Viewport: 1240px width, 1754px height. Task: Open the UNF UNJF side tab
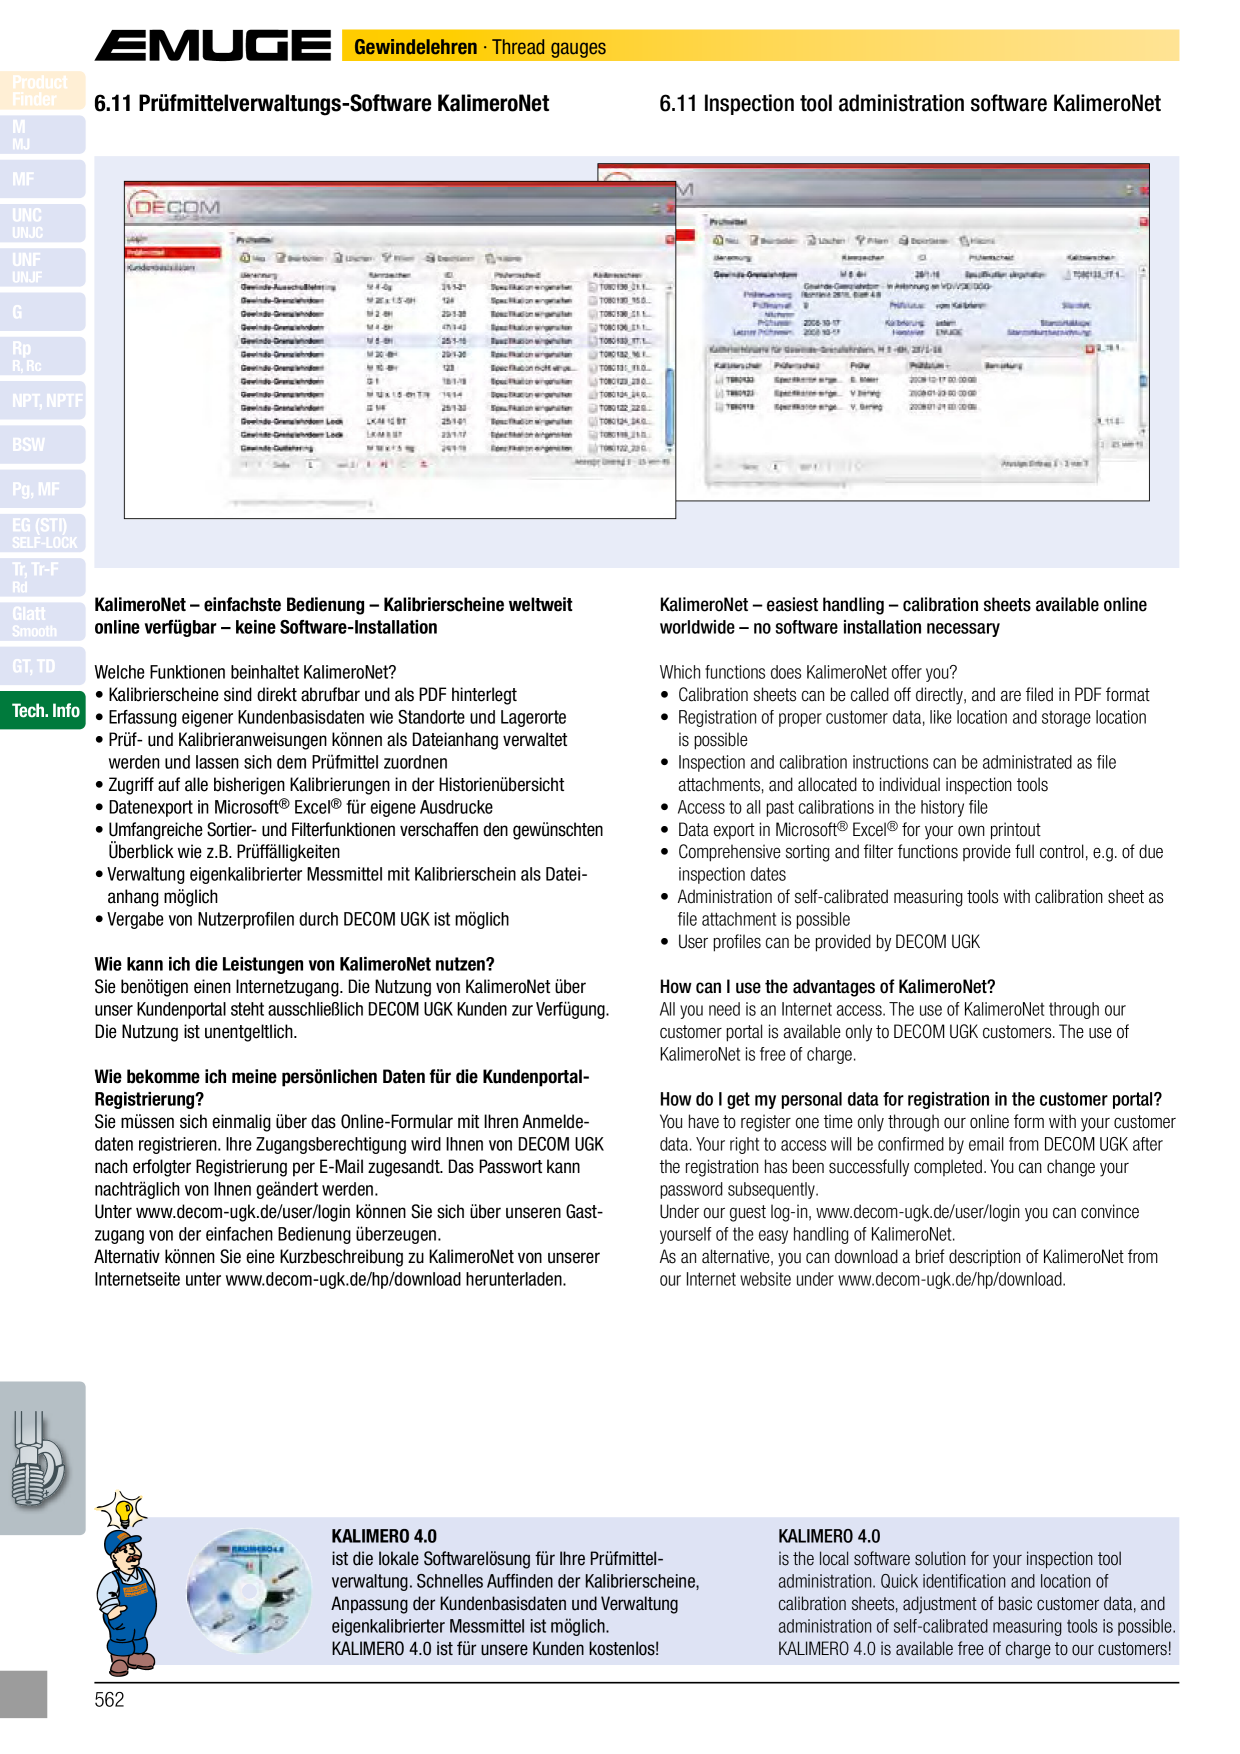coord(42,268)
